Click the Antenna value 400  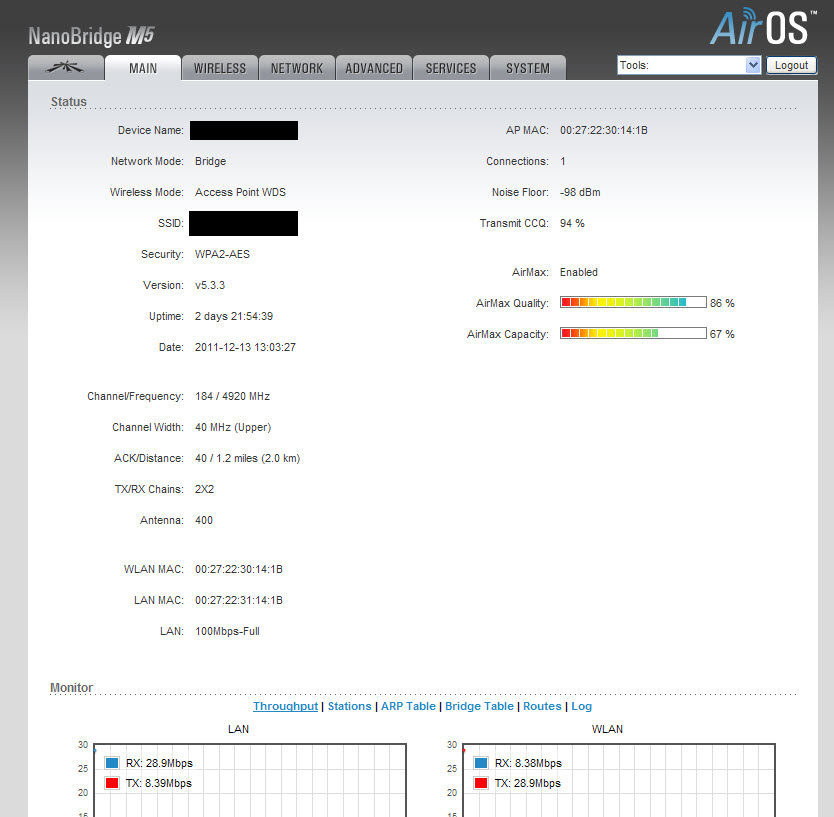pyautogui.click(x=204, y=520)
